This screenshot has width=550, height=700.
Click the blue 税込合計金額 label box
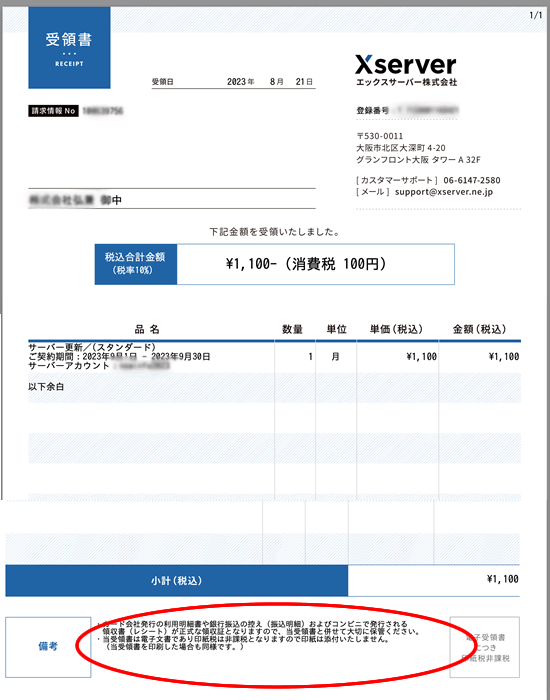point(136,264)
